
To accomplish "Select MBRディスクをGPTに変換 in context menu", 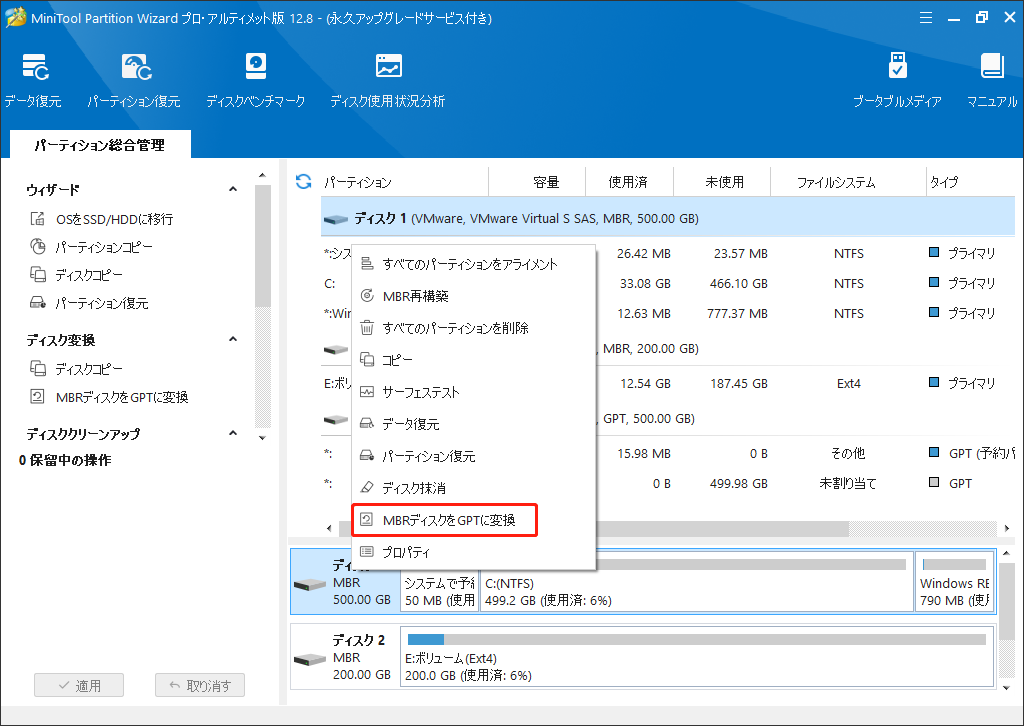I will [448, 520].
